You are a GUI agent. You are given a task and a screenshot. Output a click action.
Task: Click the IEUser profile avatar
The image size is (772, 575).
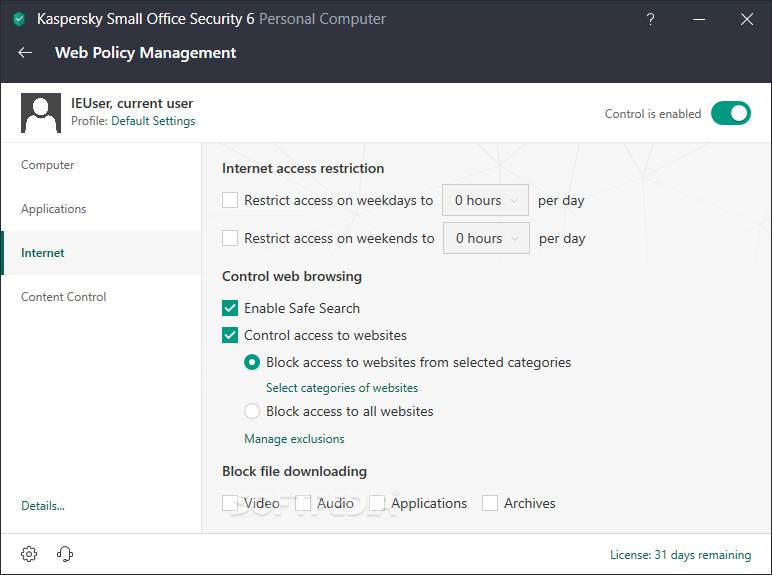coord(41,113)
